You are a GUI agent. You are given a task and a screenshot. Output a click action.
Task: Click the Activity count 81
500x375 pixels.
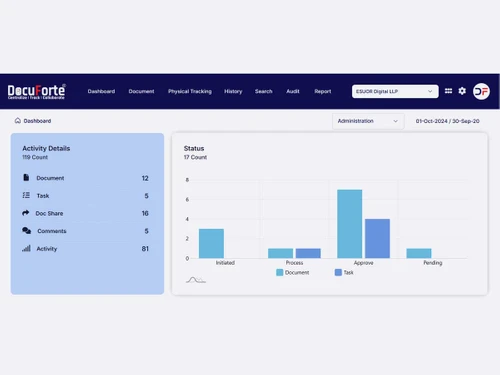coord(145,249)
